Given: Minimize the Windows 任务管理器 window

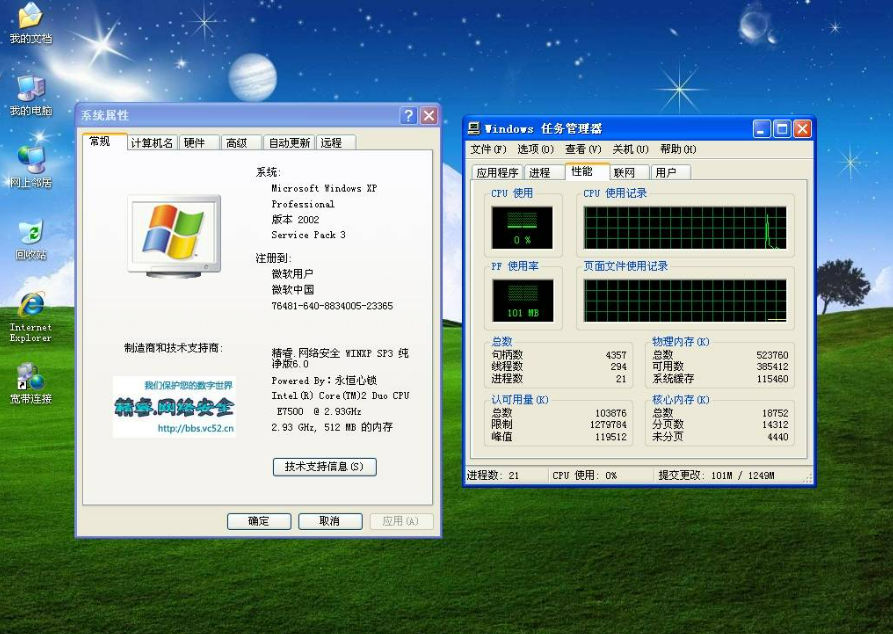Looking at the screenshot, I should (x=762, y=129).
